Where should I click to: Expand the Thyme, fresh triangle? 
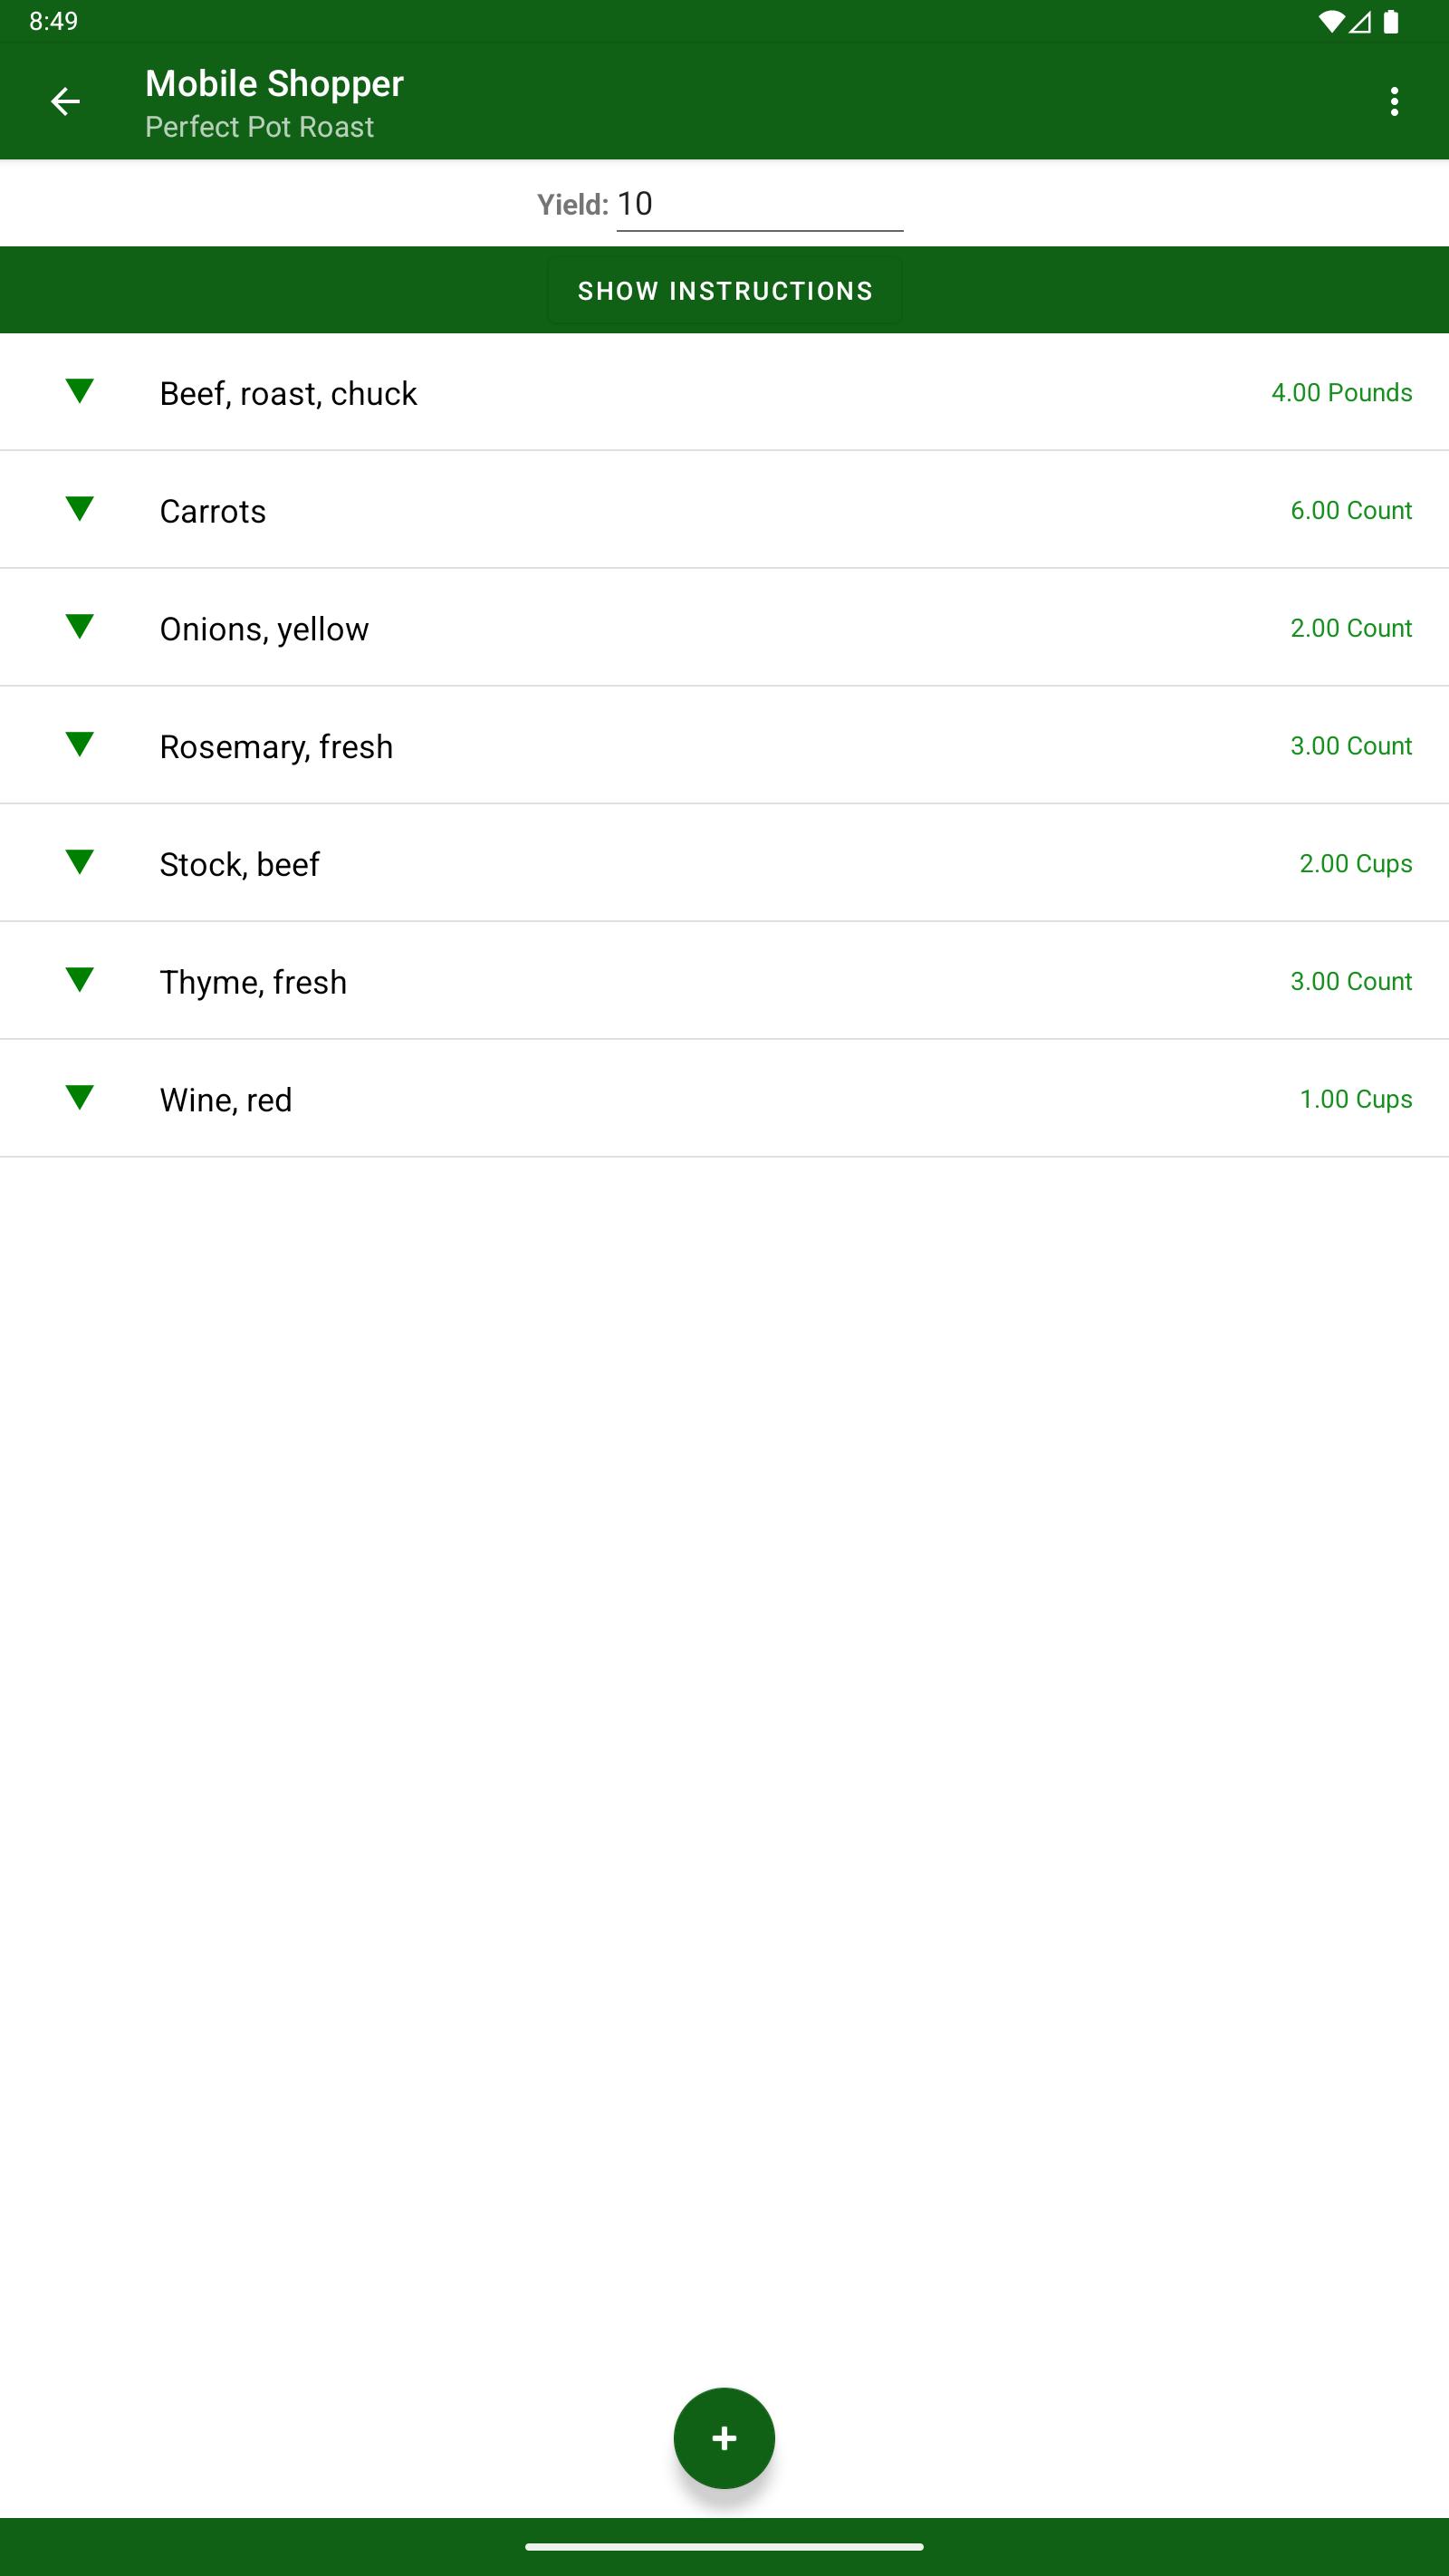[79, 980]
